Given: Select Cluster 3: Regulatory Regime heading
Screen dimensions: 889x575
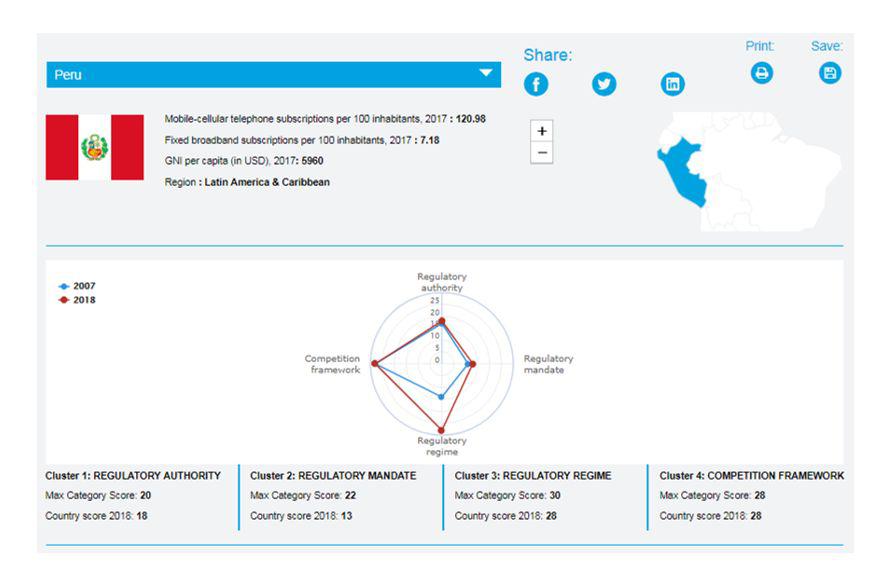Looking at the screenshot, I should coord(533,476).
